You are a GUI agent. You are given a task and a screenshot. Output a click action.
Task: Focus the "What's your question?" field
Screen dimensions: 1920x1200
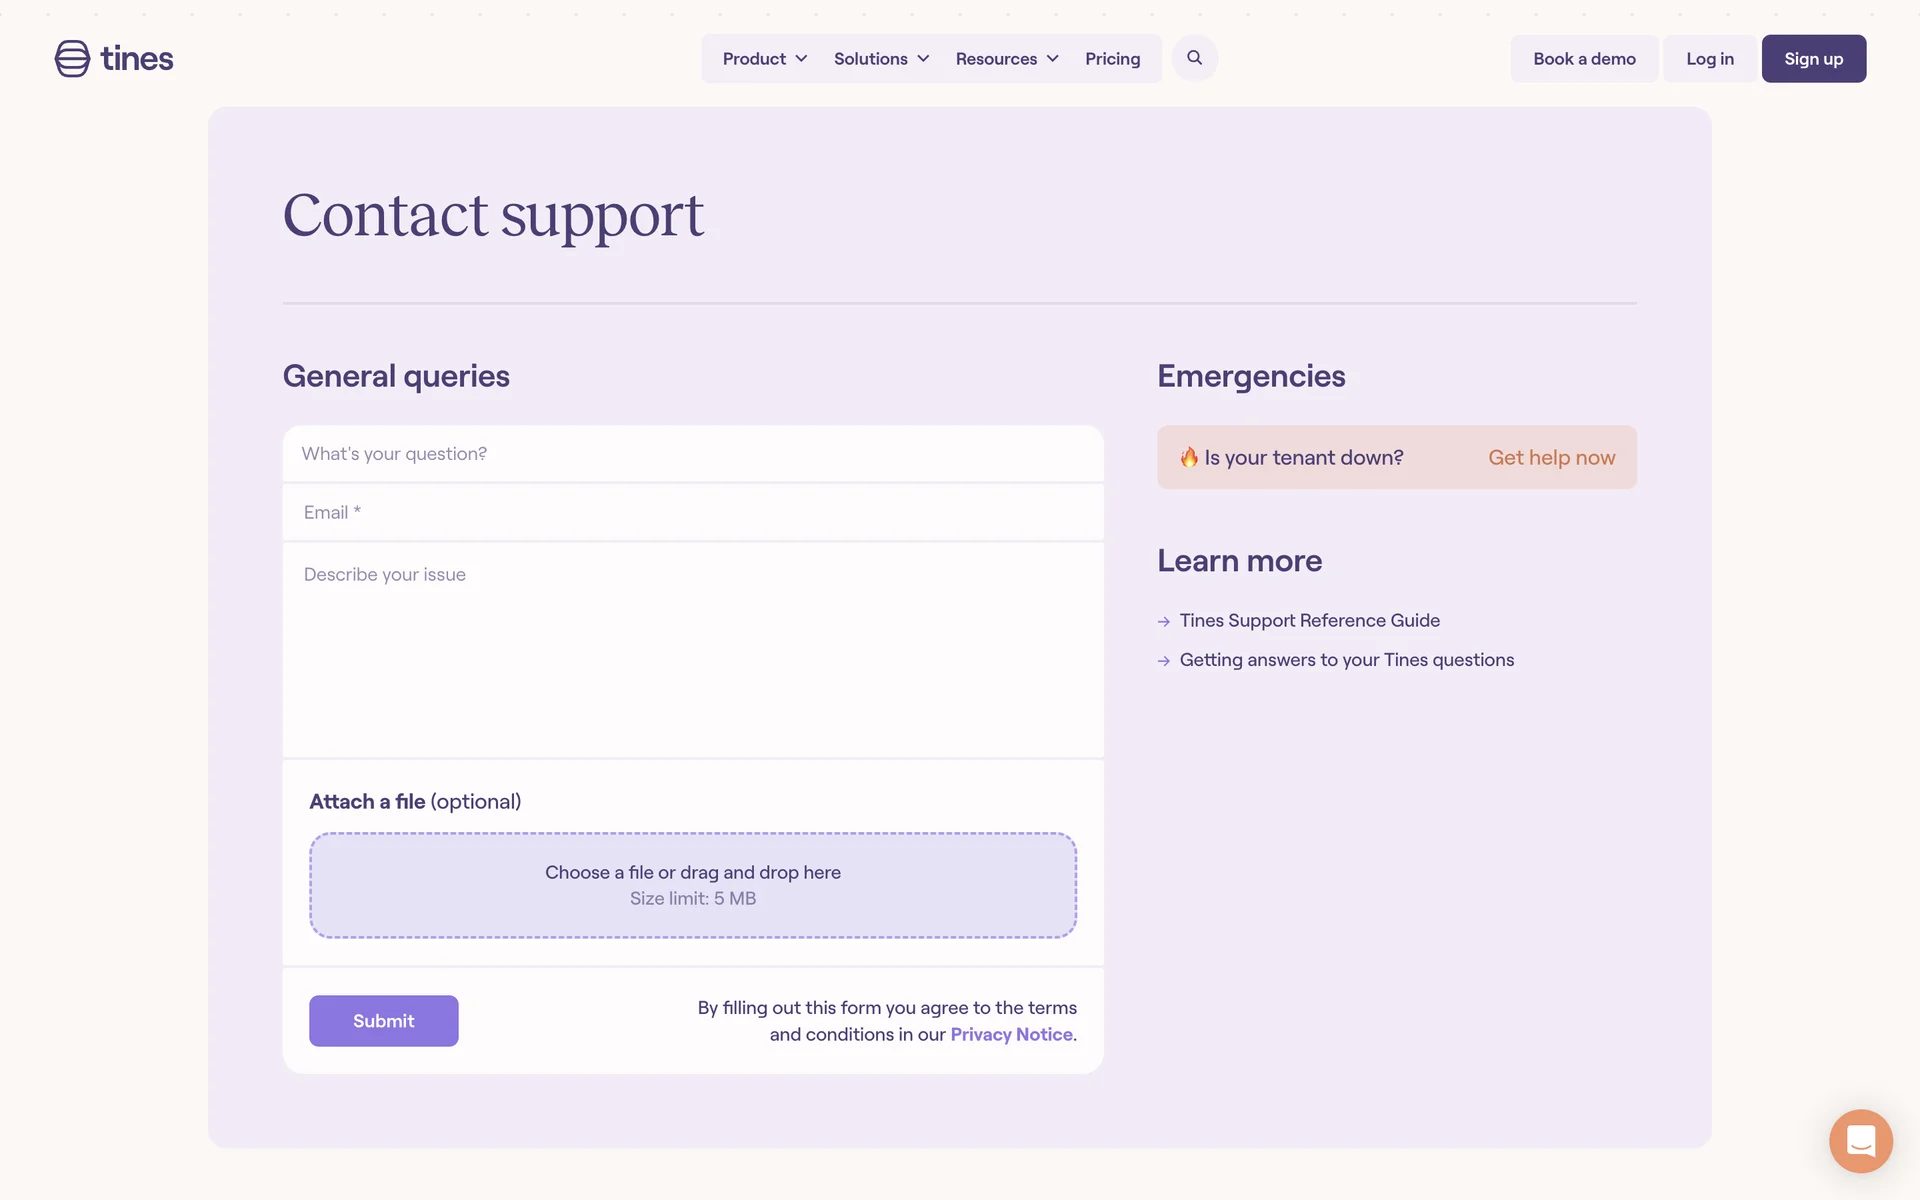(x=692, y=454)
